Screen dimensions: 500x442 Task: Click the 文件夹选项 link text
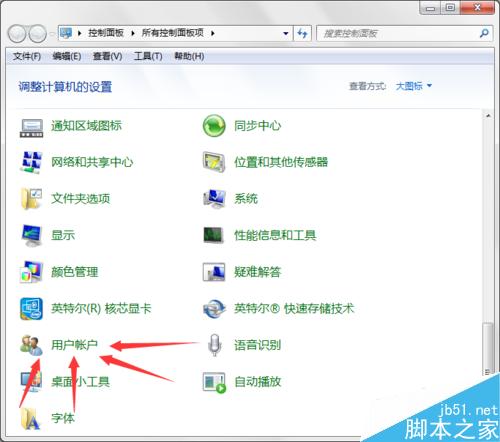(80, 199)
